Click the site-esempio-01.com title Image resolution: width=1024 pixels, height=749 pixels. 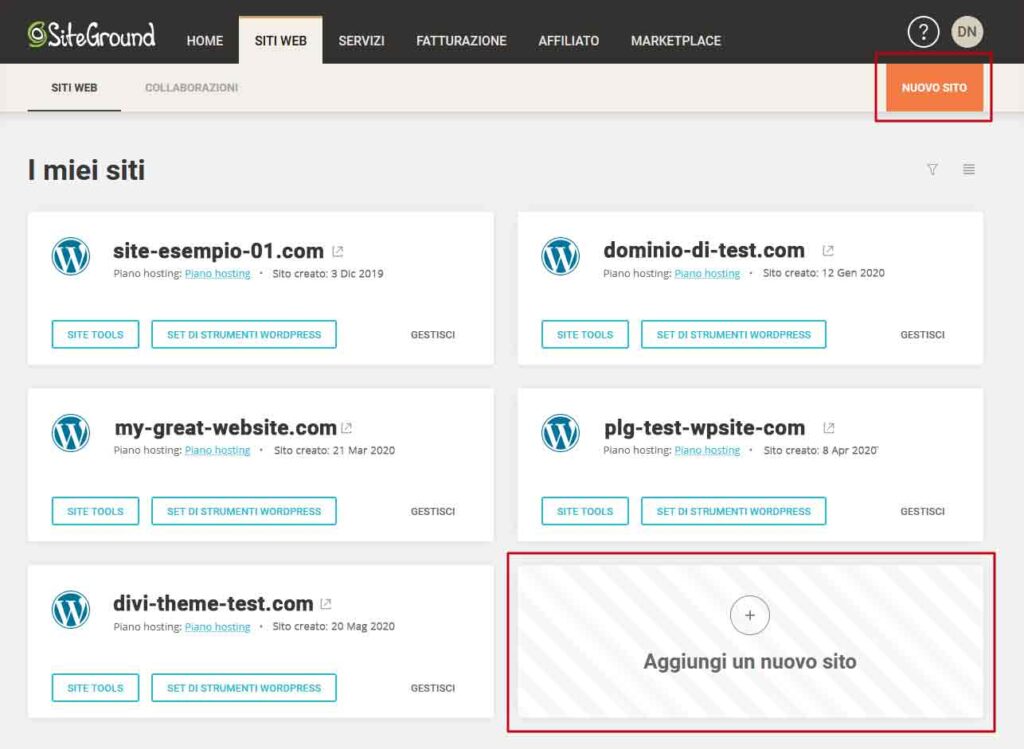tap(218, 251)
